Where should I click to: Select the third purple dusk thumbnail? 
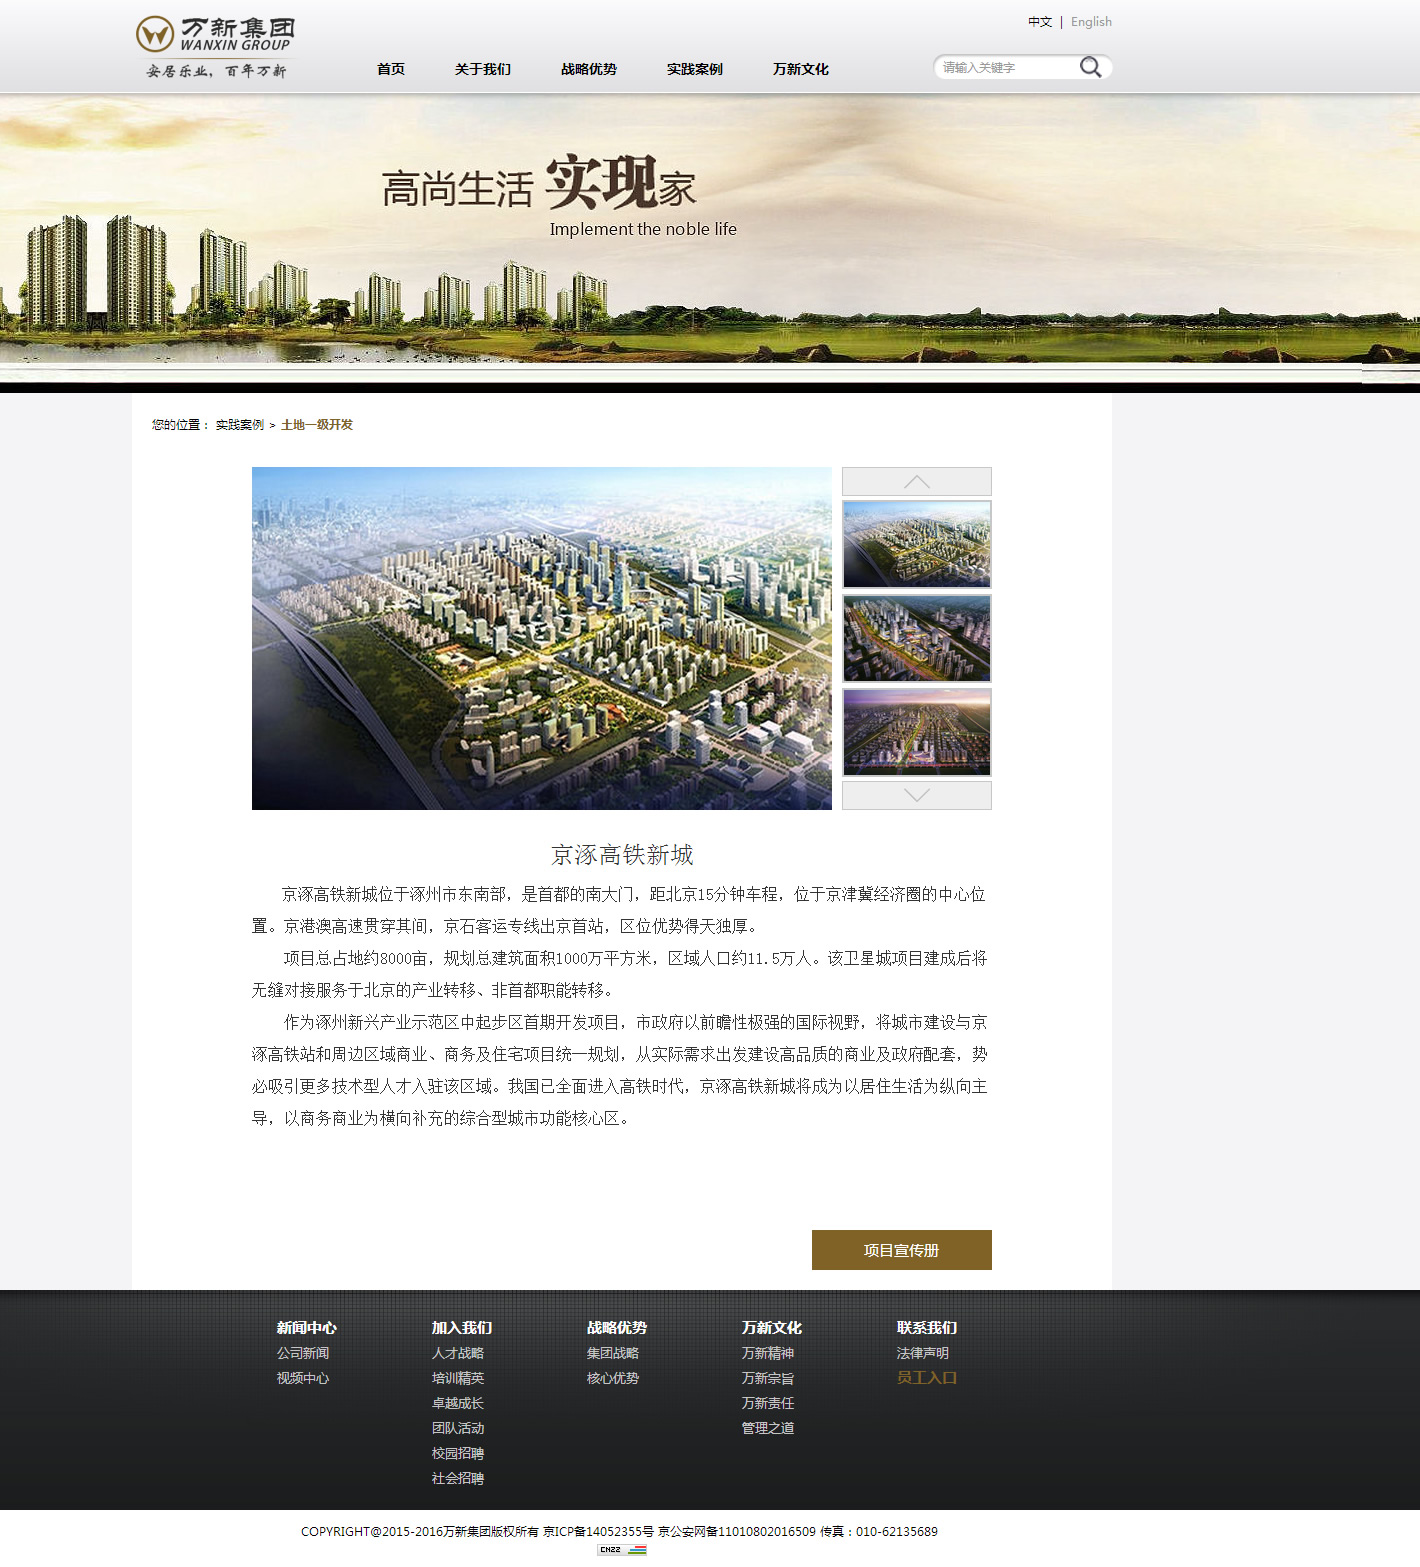[x=917, y=732]
